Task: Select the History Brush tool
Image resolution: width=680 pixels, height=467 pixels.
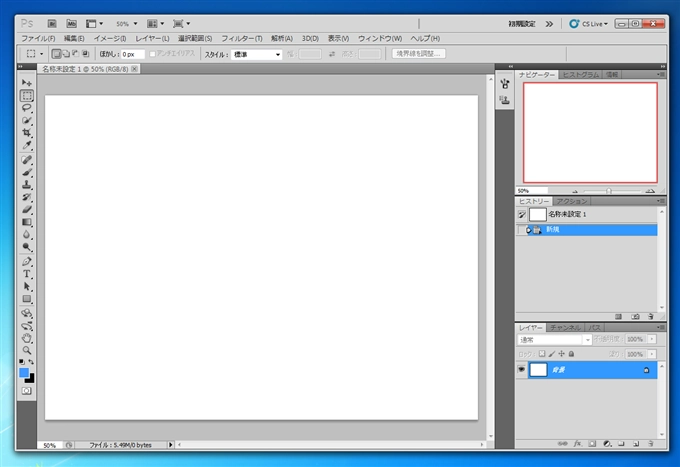Action: (x=27, y=197)
